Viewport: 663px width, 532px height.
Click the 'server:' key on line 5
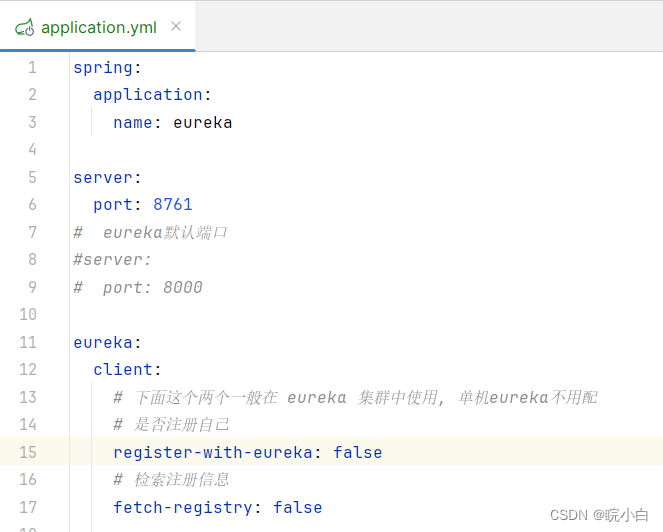(x=107, y=178)
